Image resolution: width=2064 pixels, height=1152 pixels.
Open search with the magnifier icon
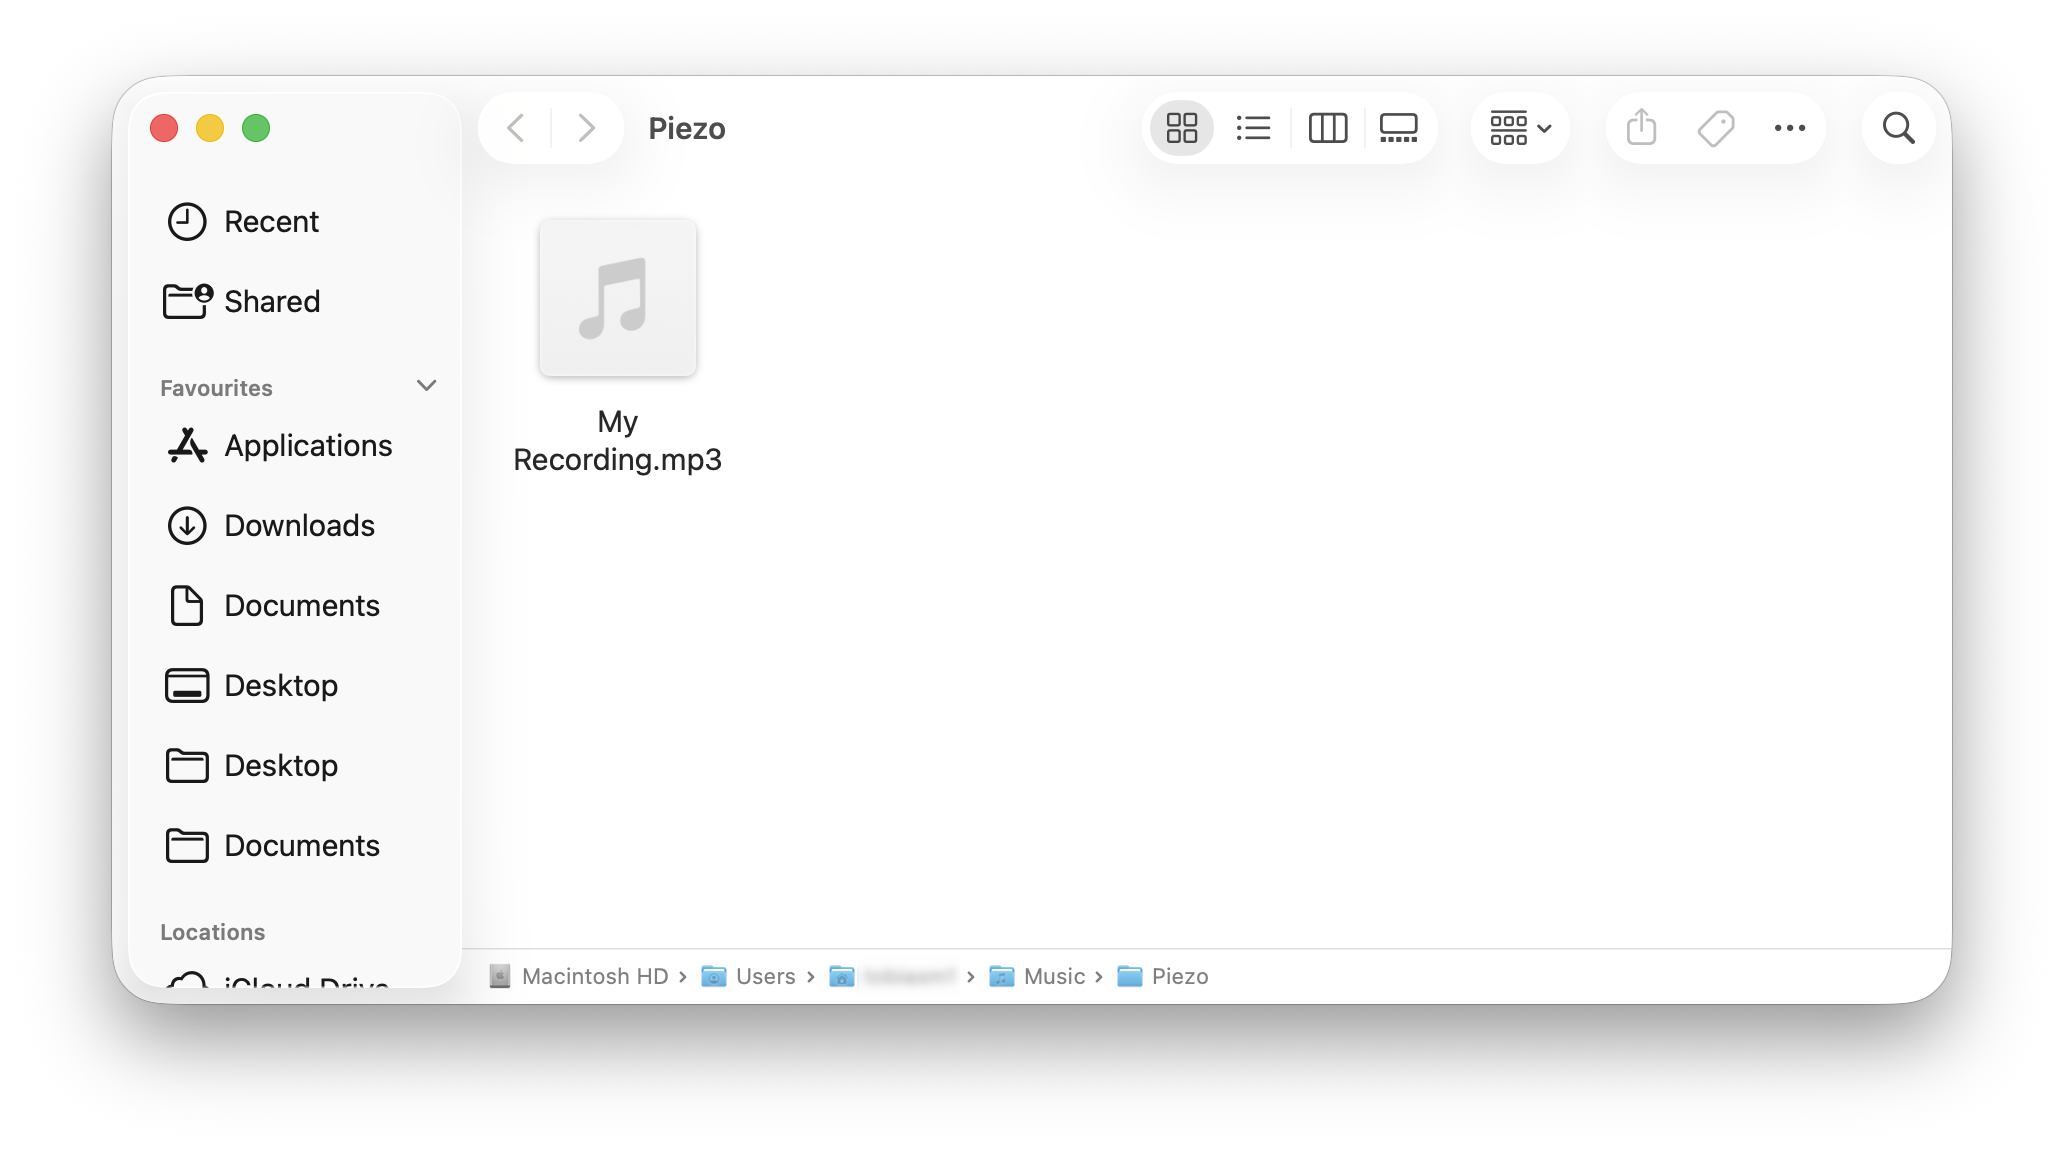click(x=1898, y=128)
